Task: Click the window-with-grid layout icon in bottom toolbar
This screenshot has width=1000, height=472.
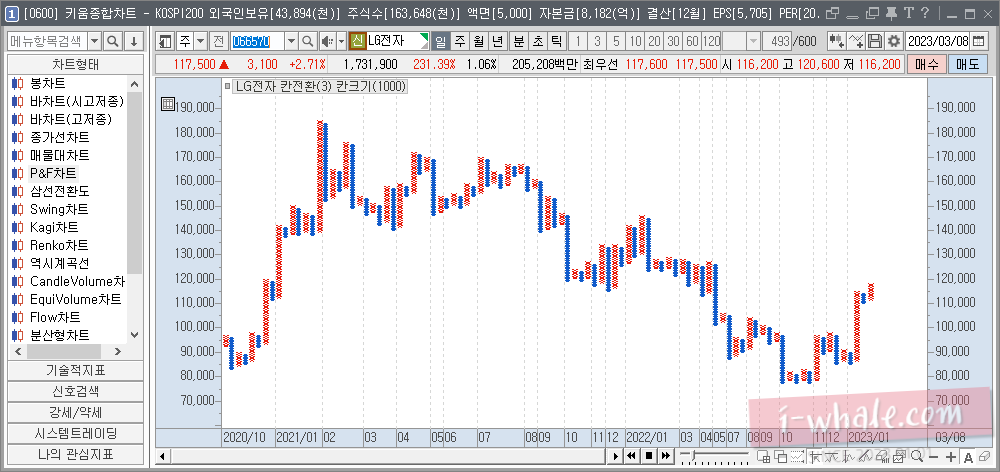Action: click(763, 456)
